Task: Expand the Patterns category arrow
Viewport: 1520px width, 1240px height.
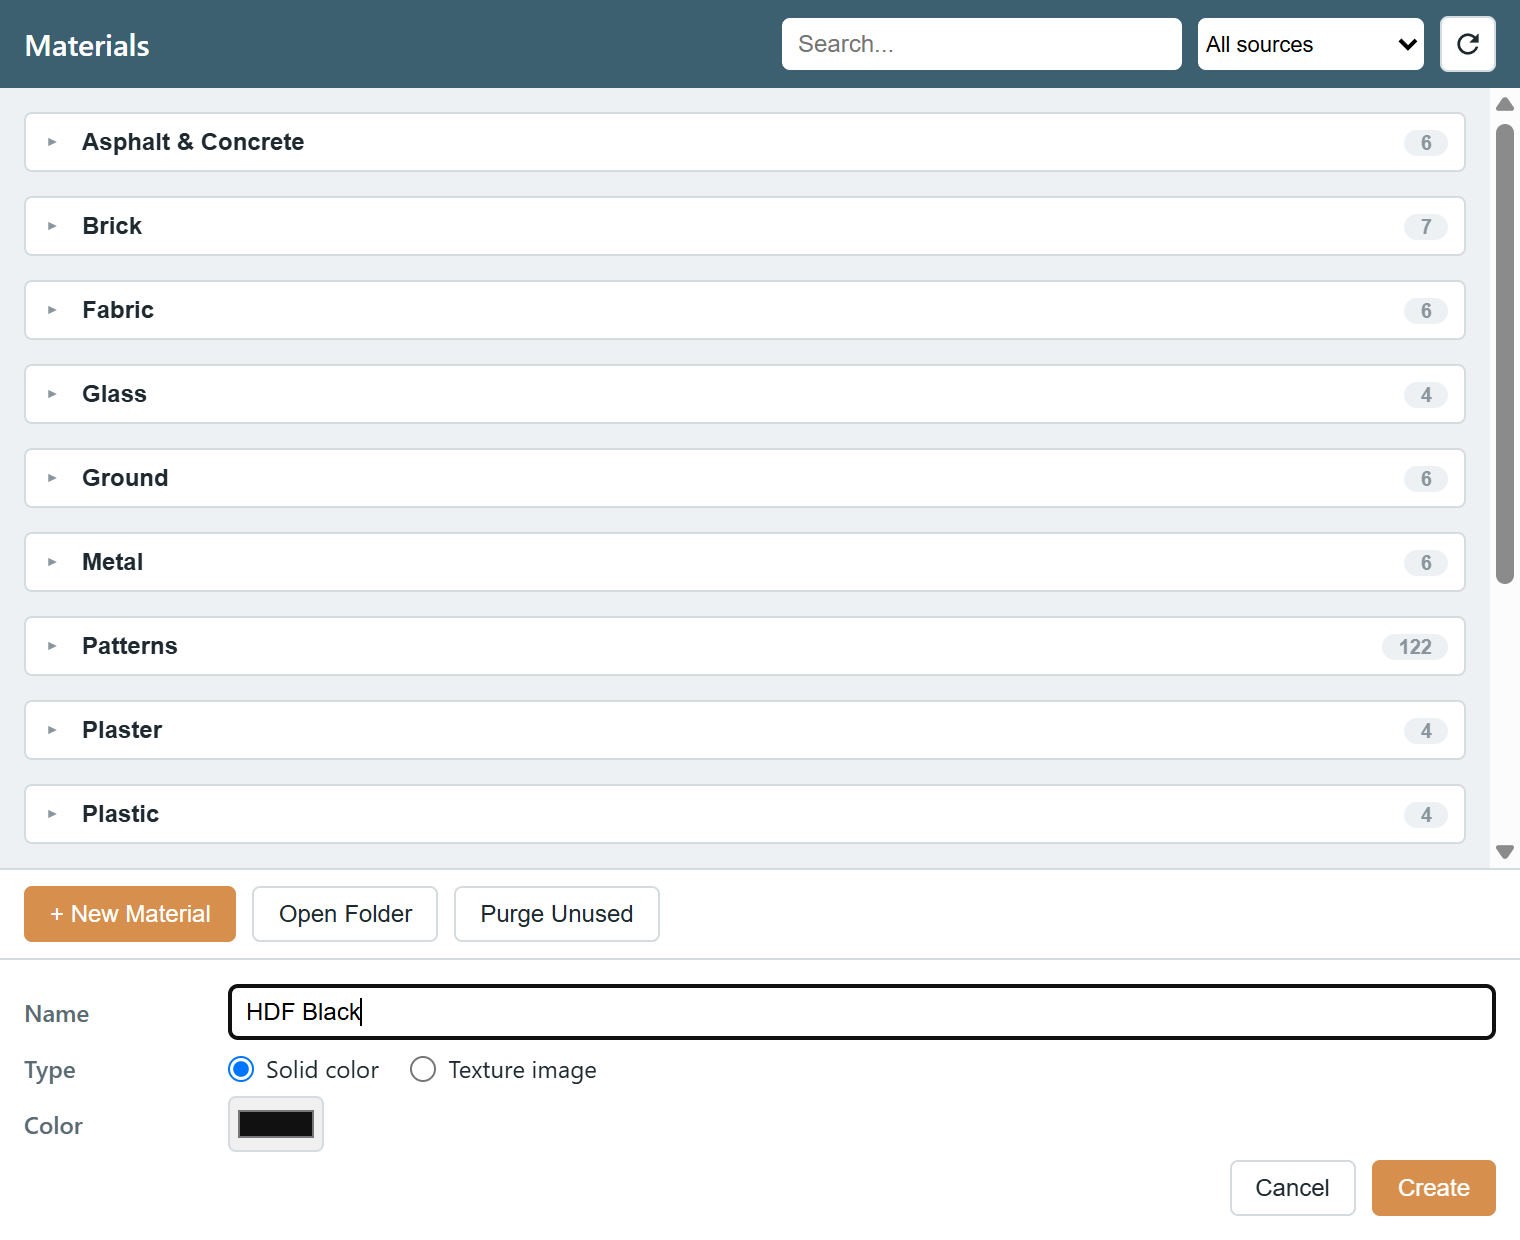Action: point(52,646)
